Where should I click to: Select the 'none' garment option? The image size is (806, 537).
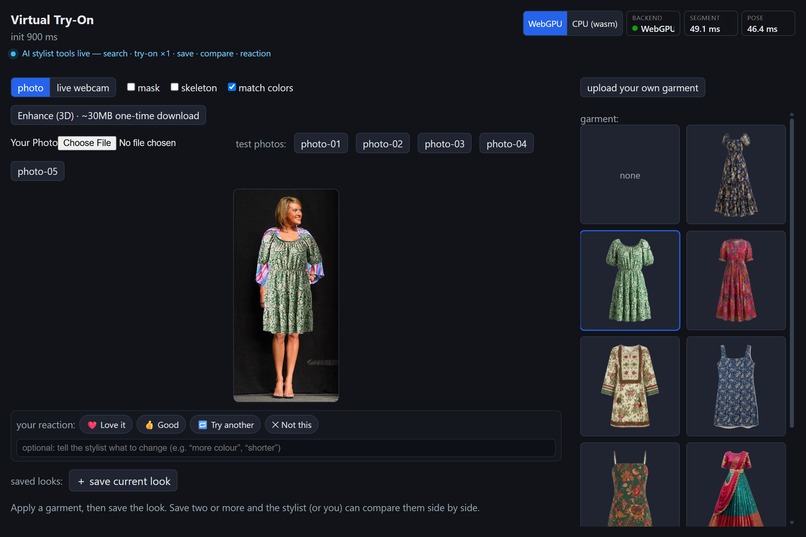pos(630,174)
